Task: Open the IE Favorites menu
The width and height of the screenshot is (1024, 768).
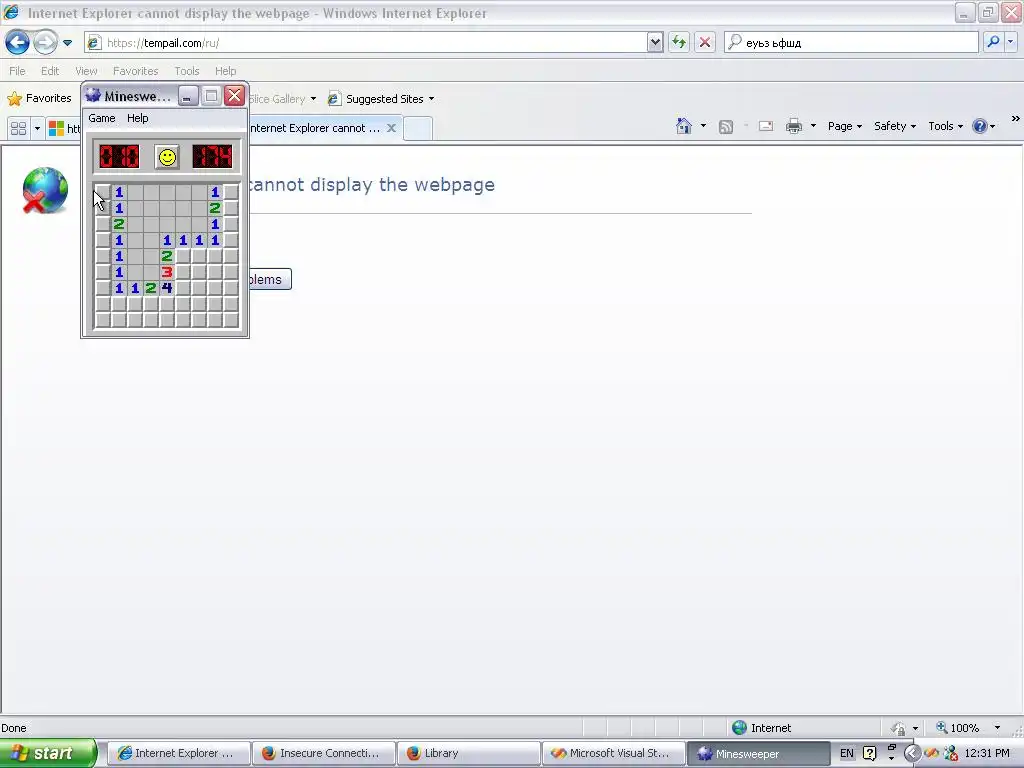Action: [x=136, y=71]
